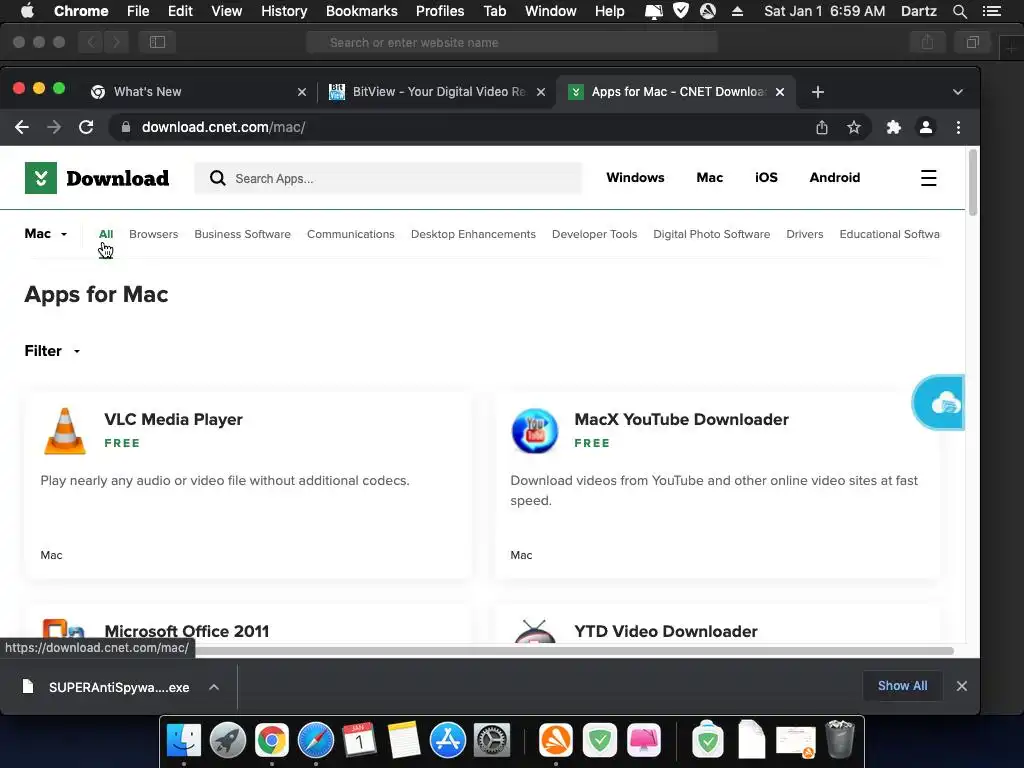This screenshot has height=768, width=1024.
Task: Open tab search chevron in Chrome
Action: [x=957, y=92]
